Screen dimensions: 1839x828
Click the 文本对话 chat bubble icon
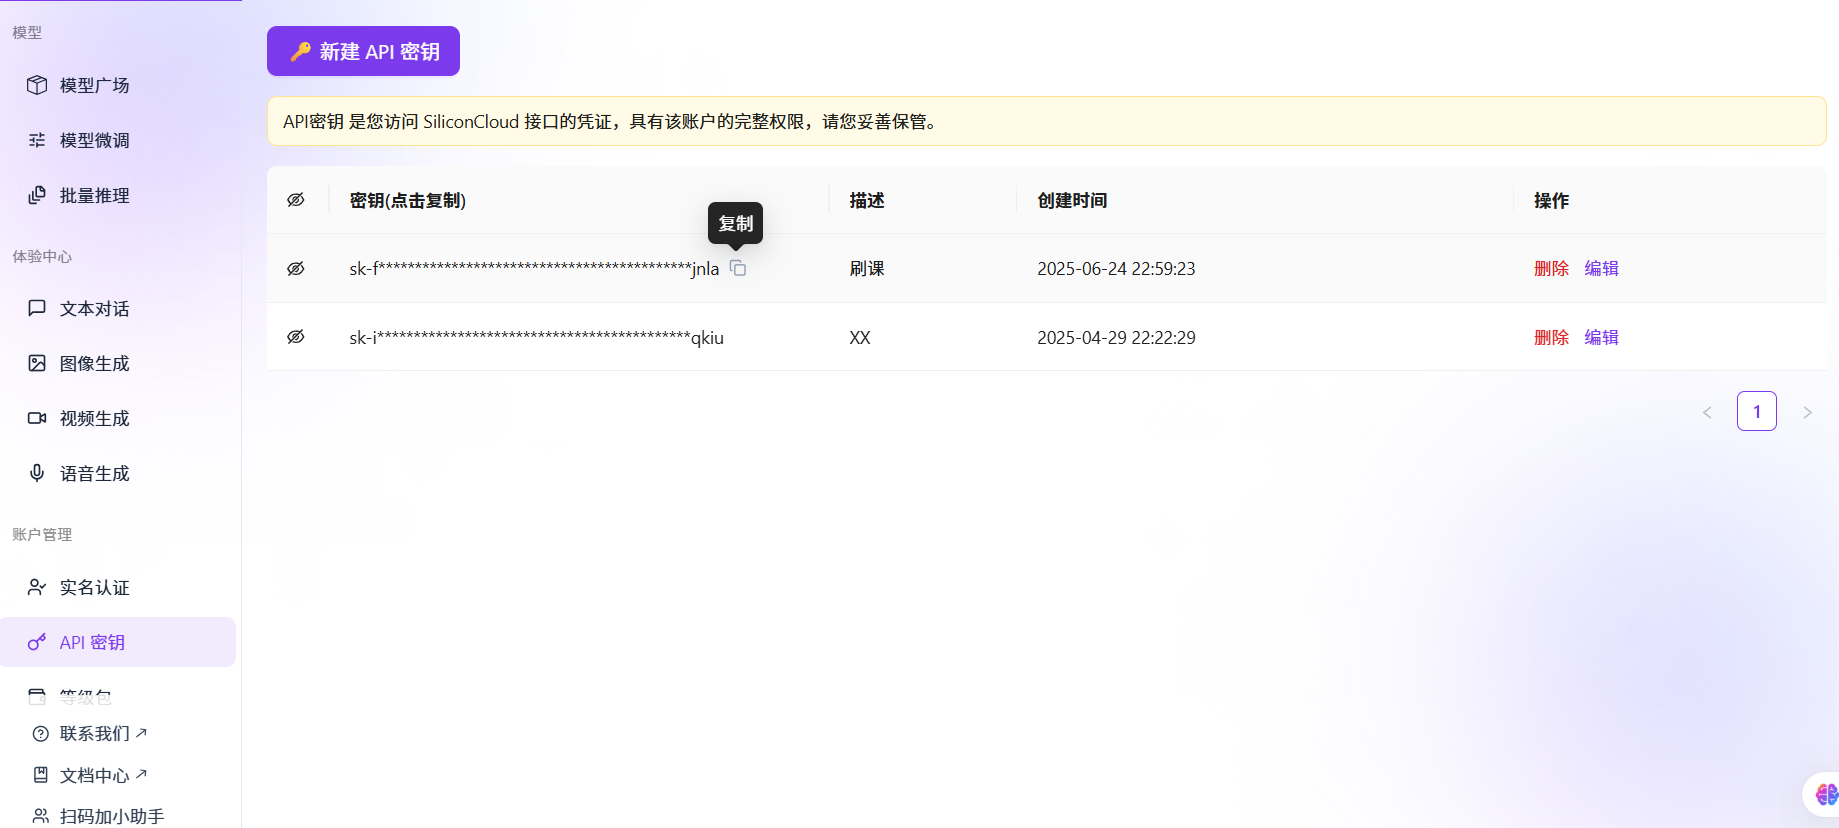(x=37, y=308)
